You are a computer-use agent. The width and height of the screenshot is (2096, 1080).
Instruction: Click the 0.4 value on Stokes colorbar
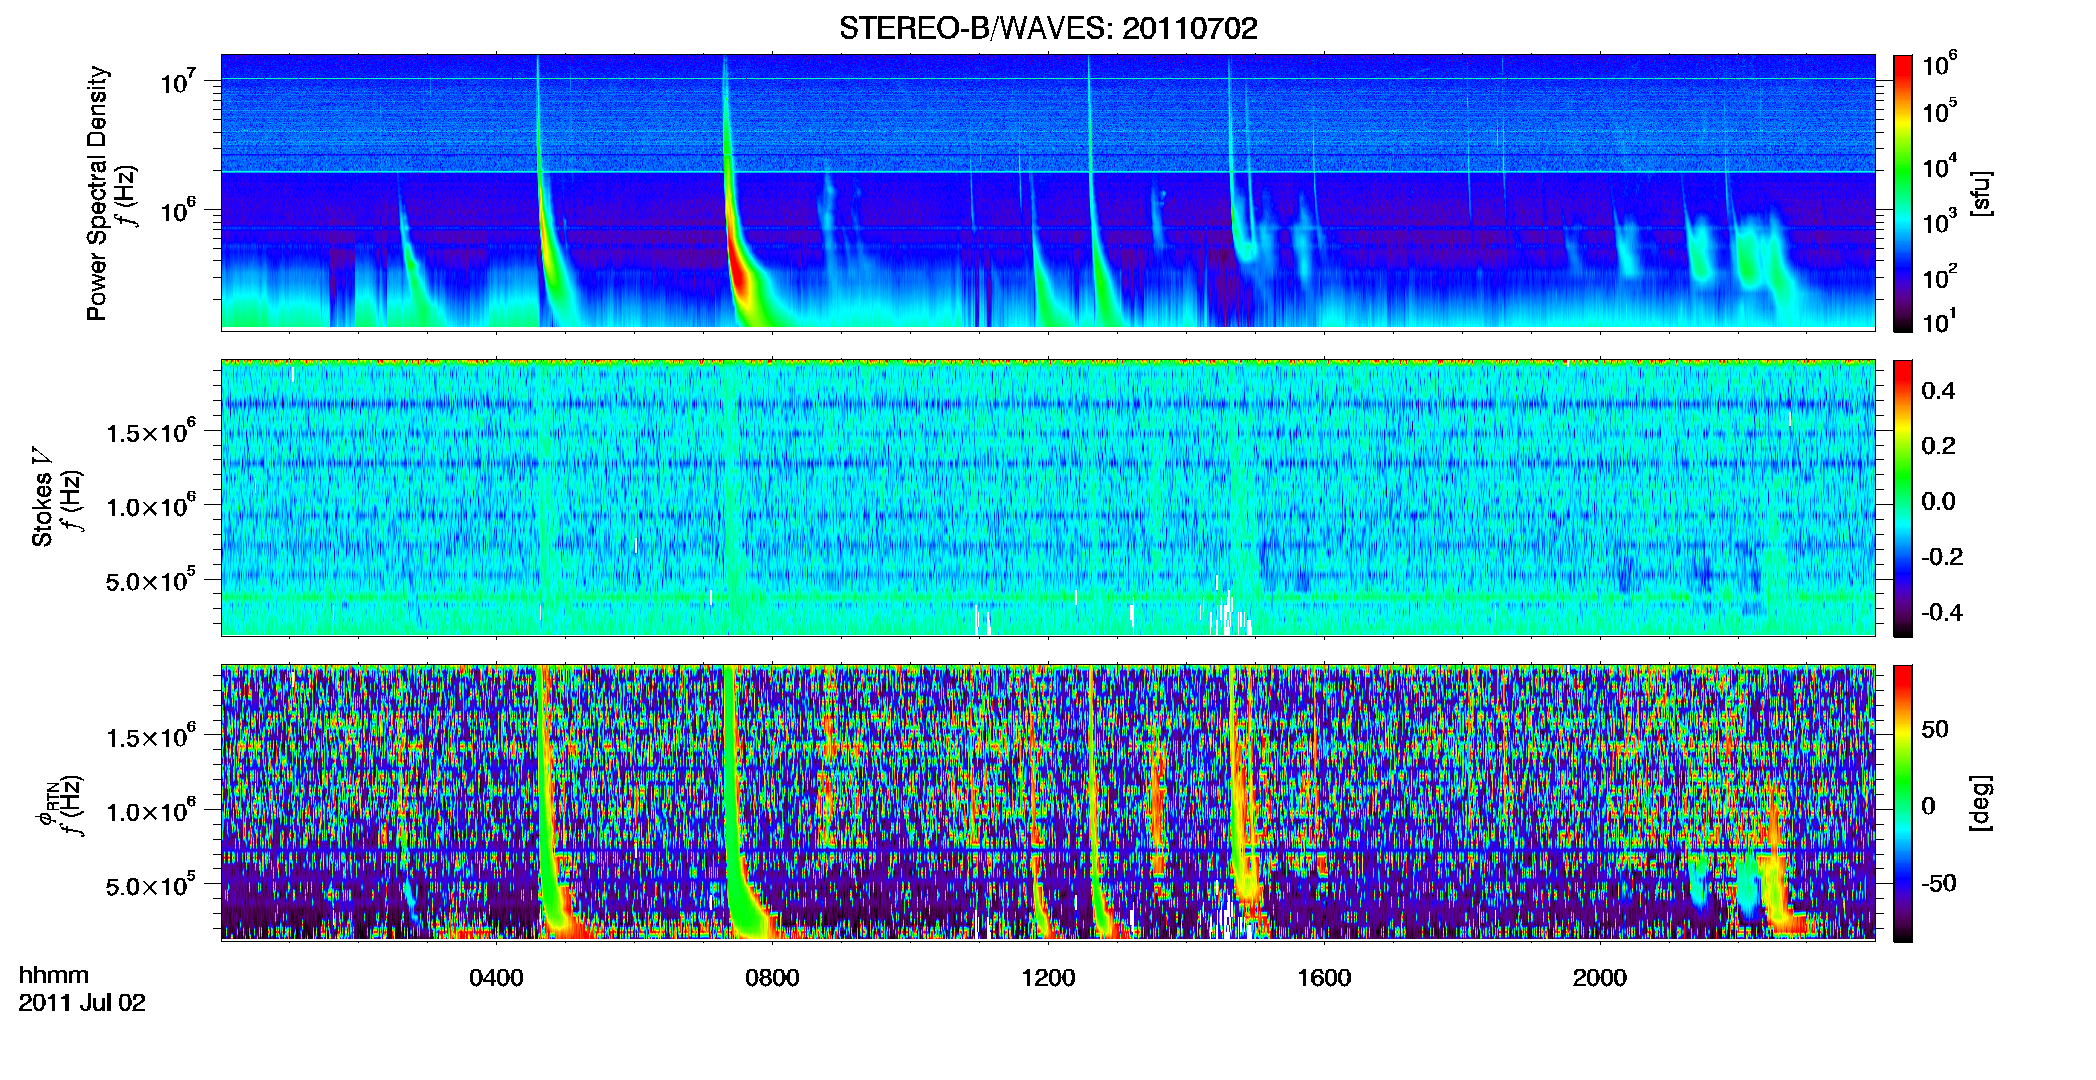[1938, 391]
